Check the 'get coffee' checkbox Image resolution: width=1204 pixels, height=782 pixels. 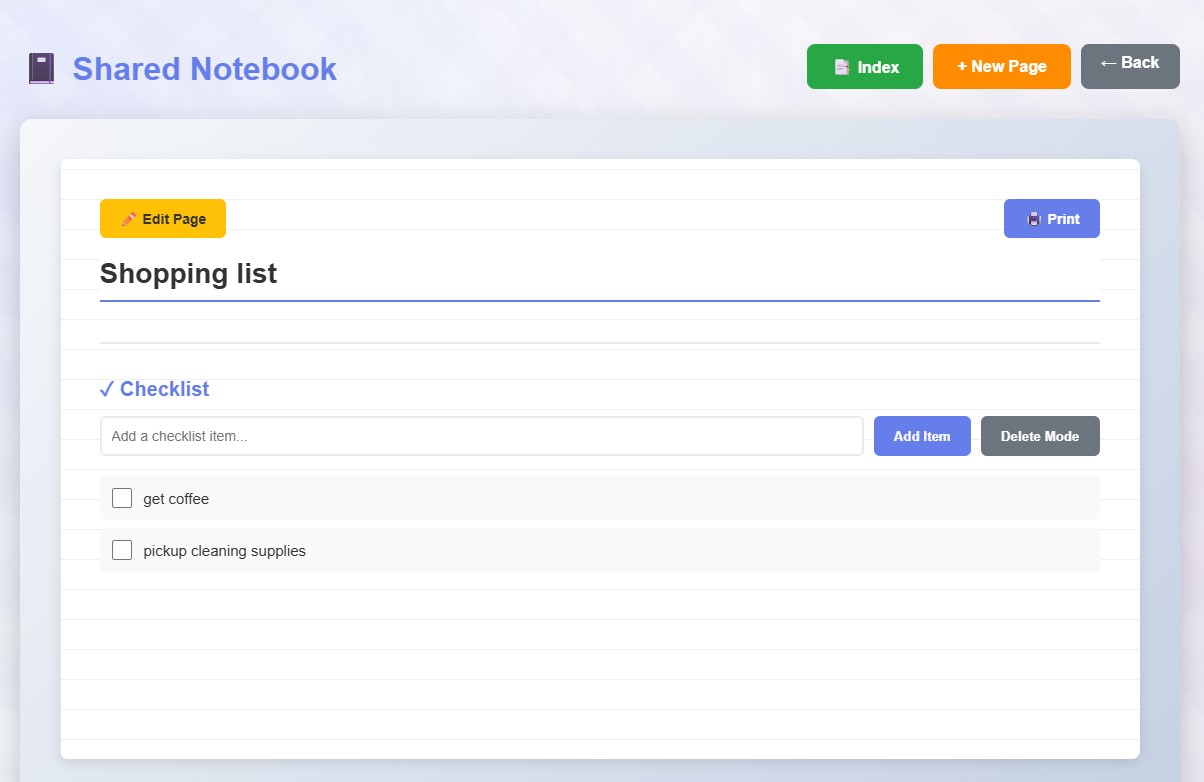point(122,498)
